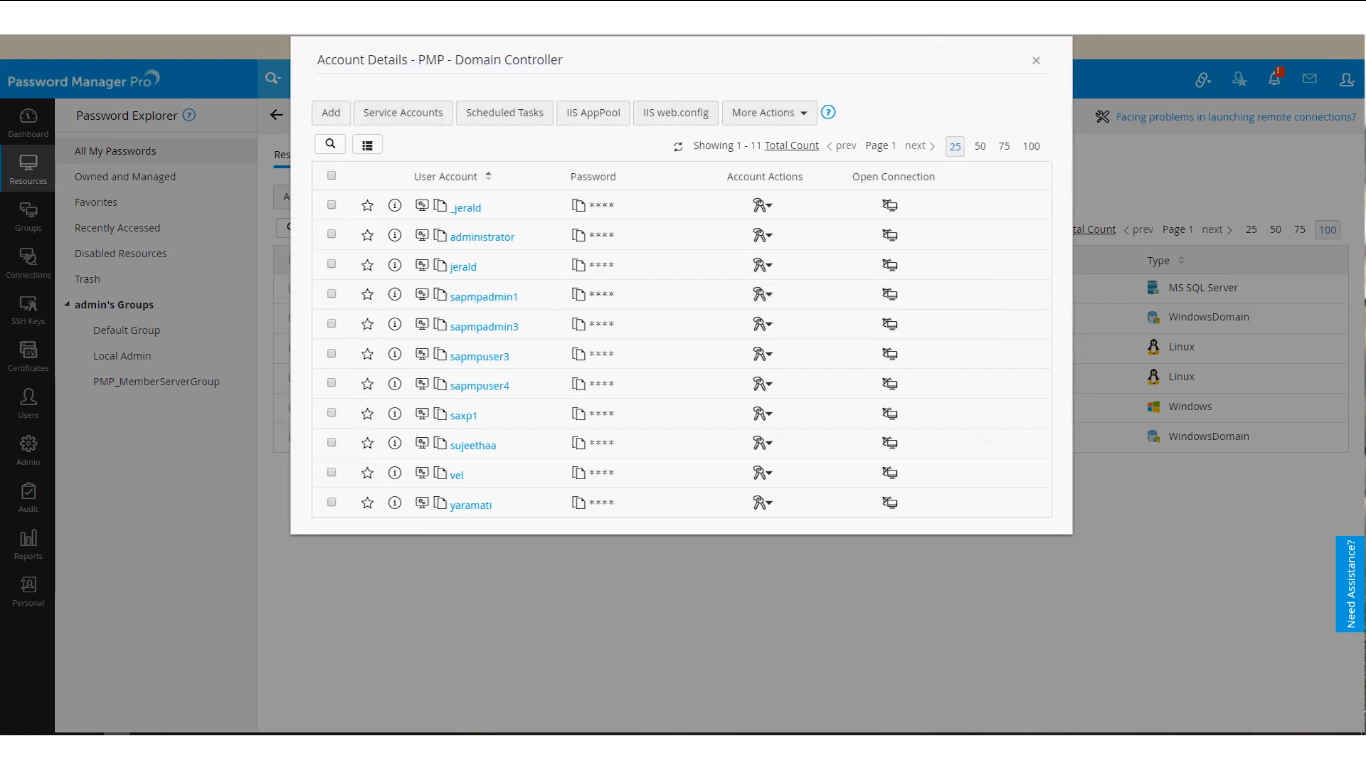Click Total Count link in dialog

[x=792, y=146]
